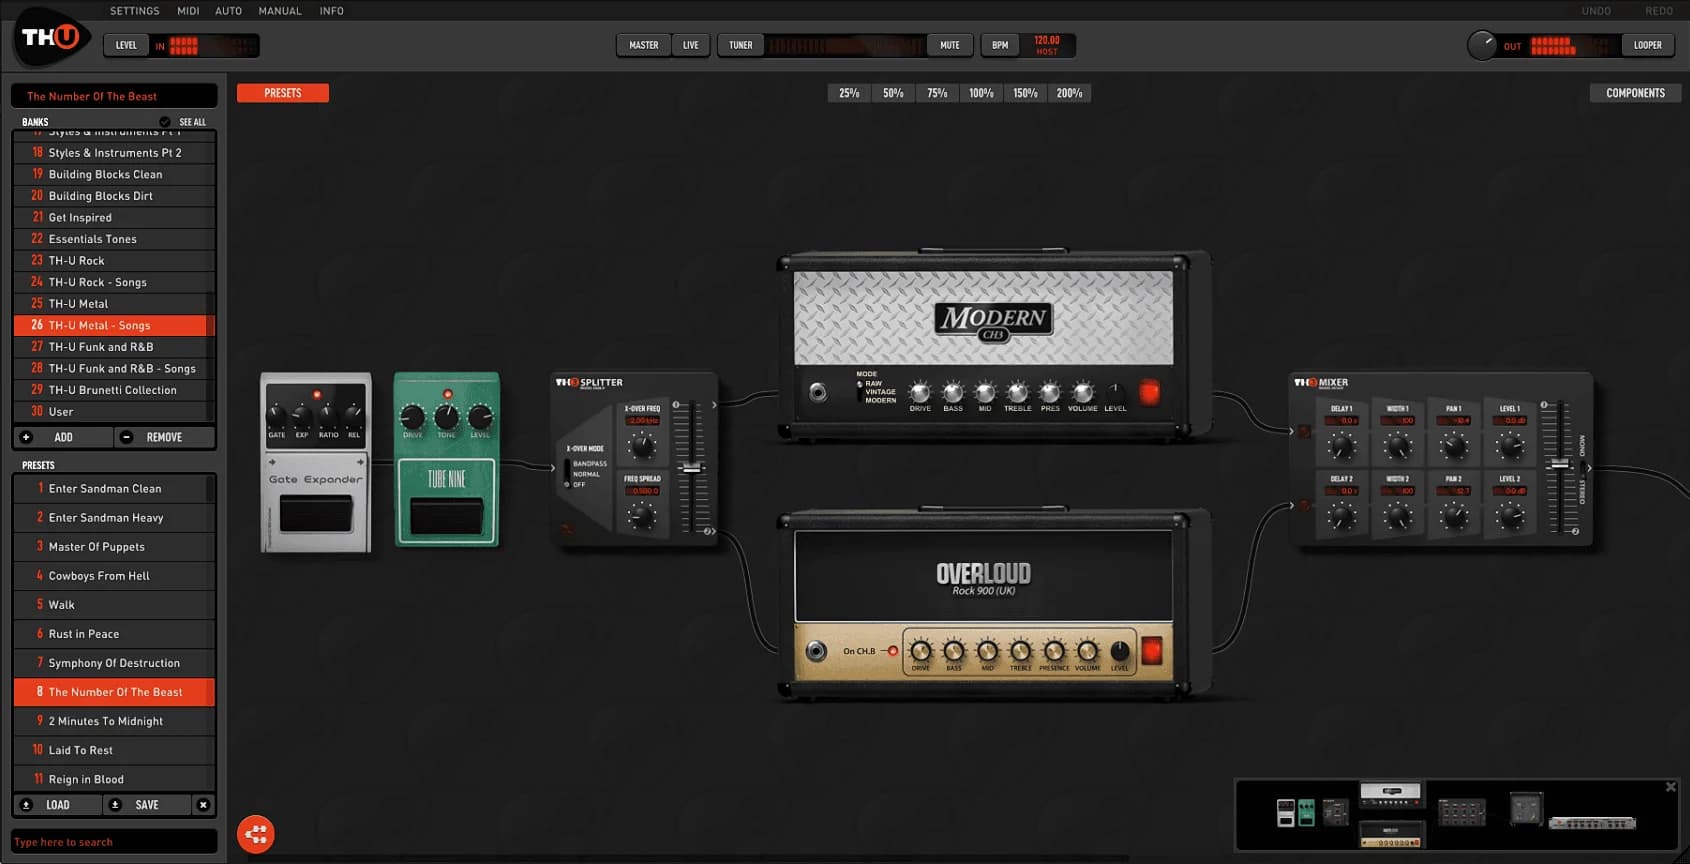Open the MIDI menu
1690x864 pixels.
click(x=188, y=11)
